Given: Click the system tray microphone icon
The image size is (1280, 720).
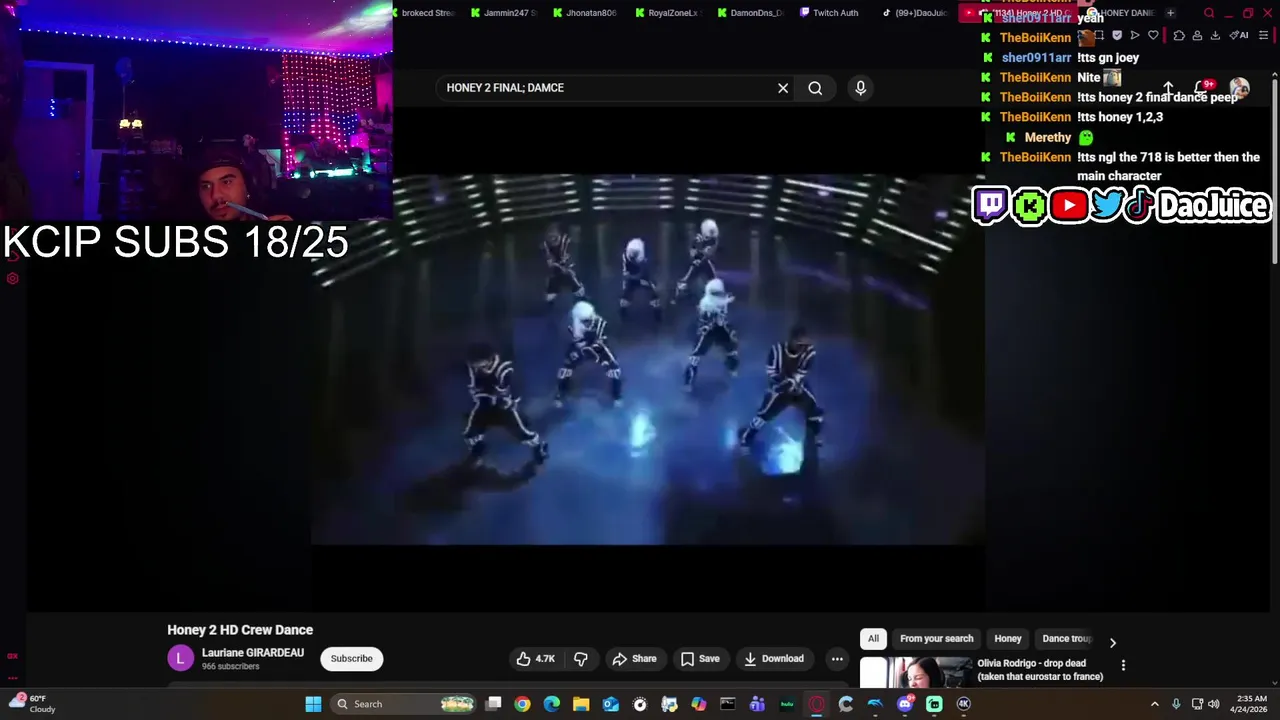Looking at the screenshot, I should click(1176, 704).
